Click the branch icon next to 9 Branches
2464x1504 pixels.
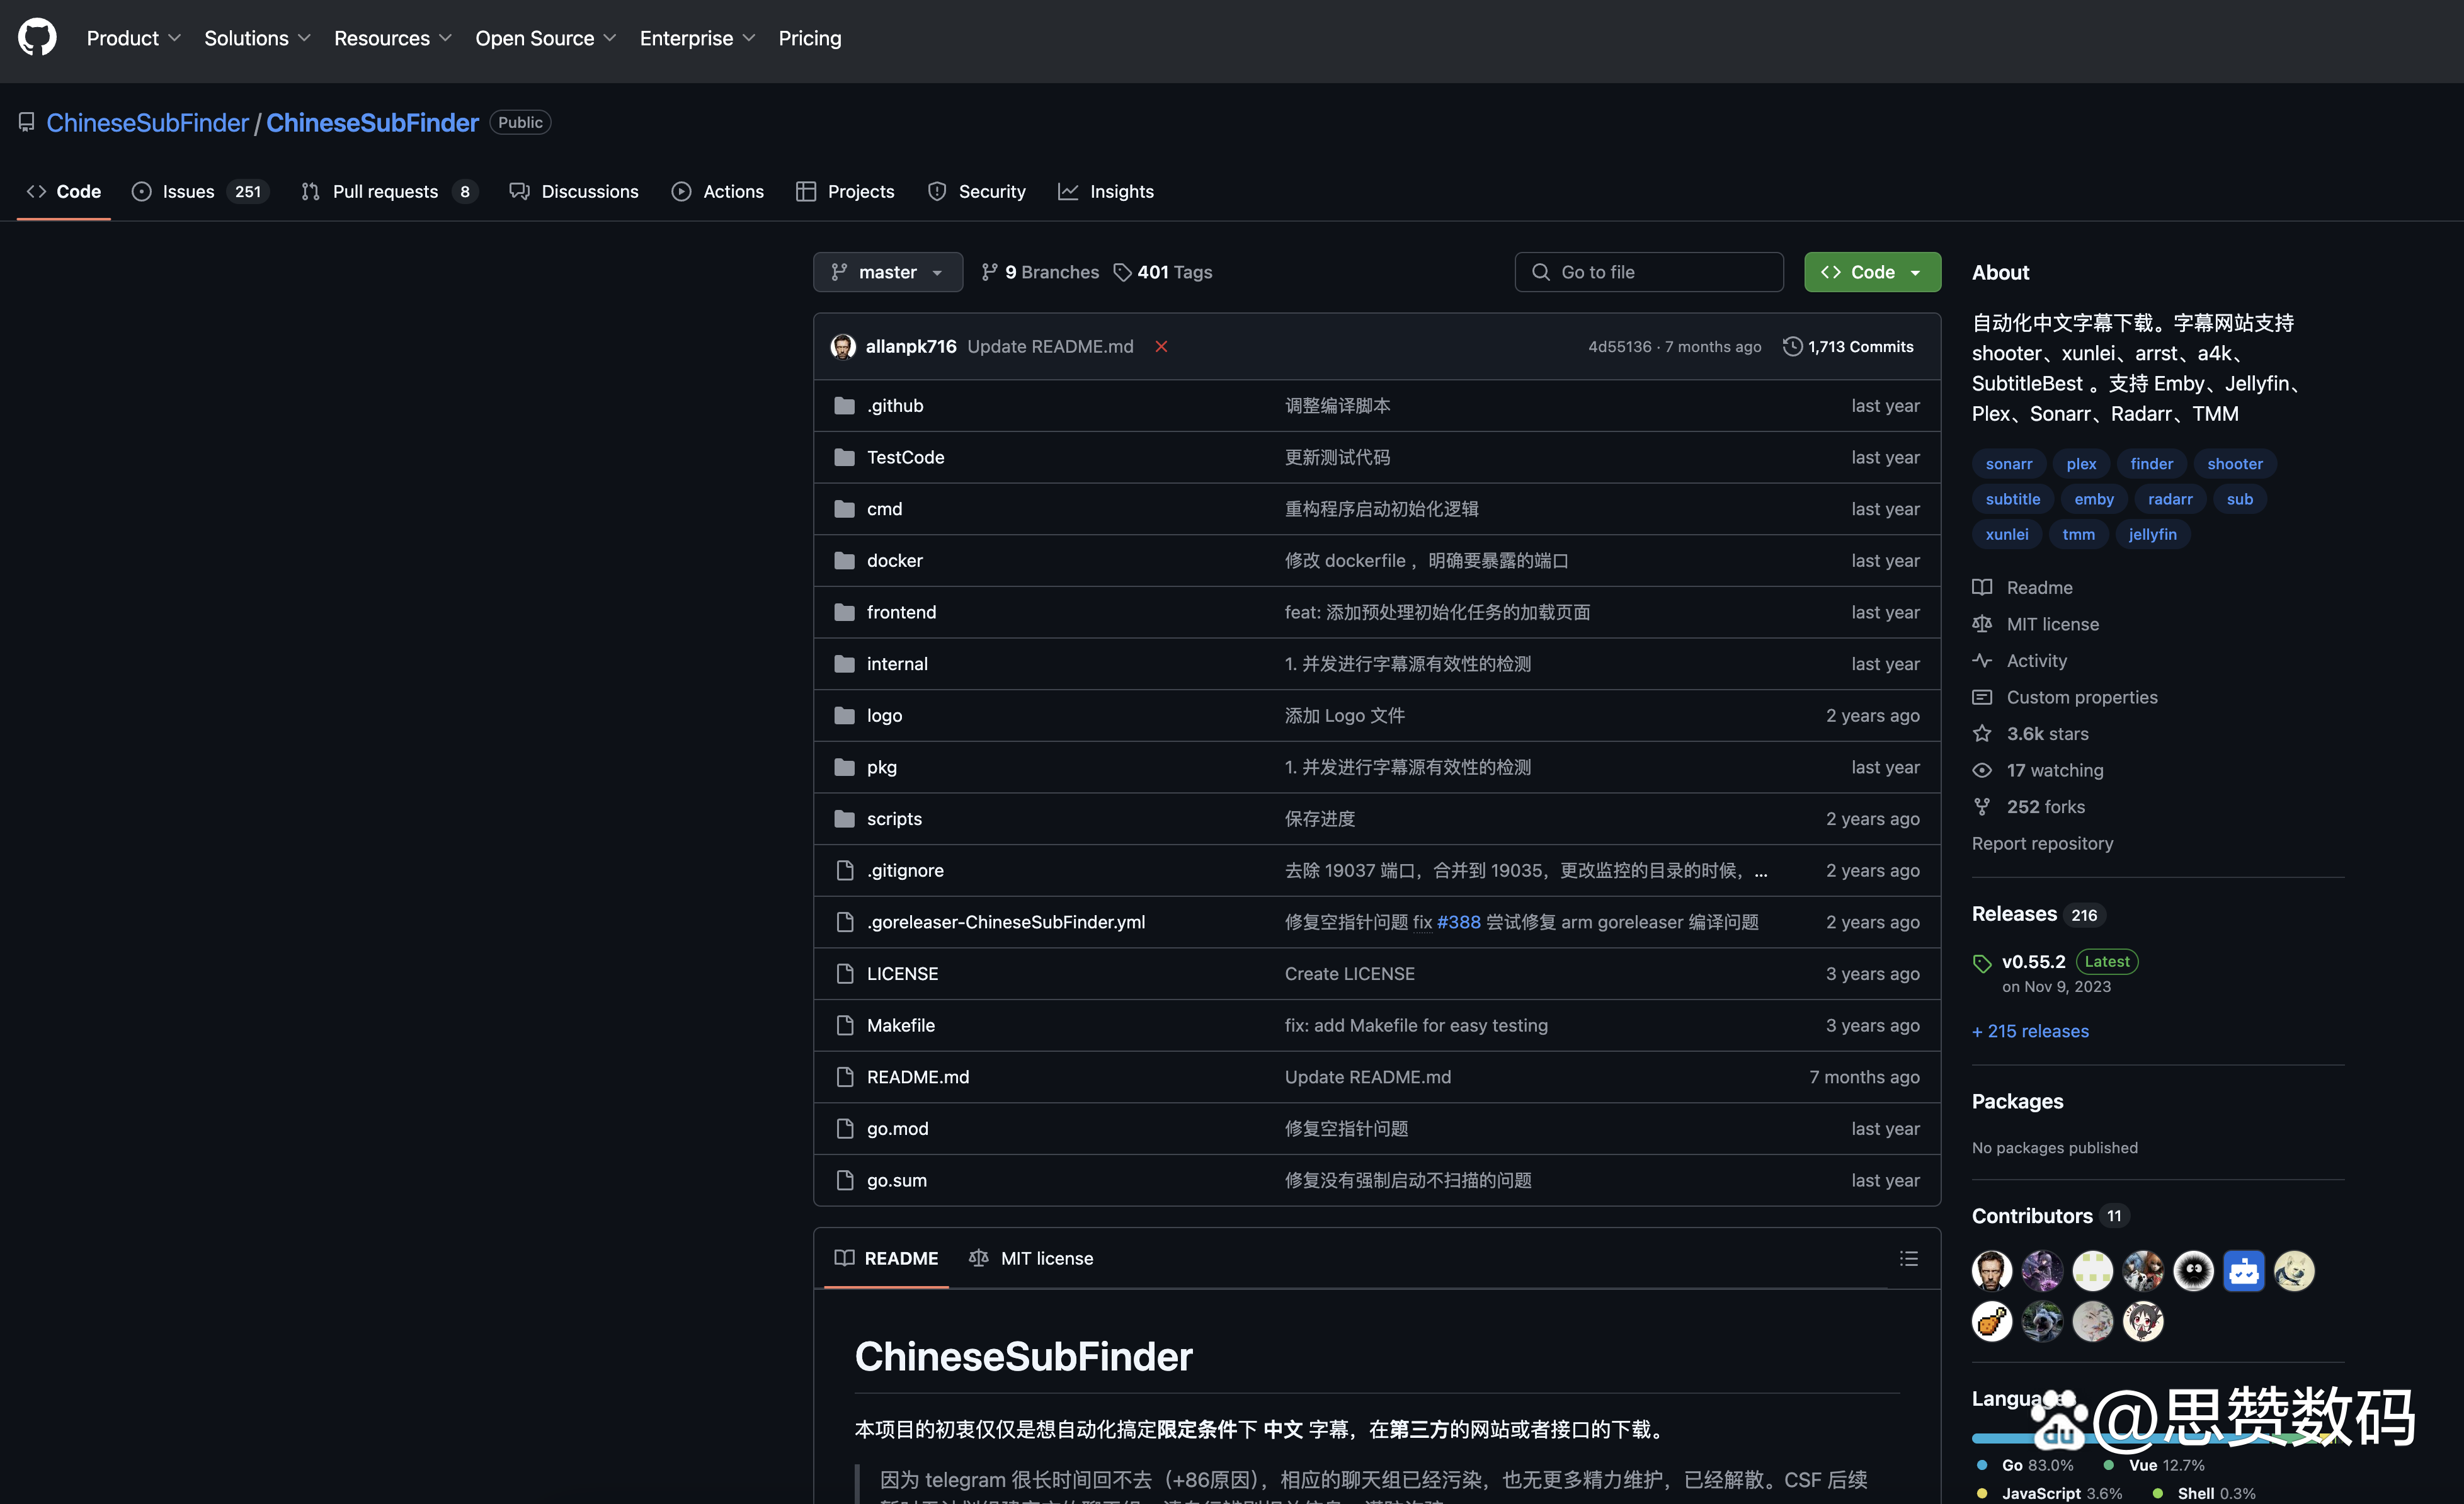(x=989, y=272)
